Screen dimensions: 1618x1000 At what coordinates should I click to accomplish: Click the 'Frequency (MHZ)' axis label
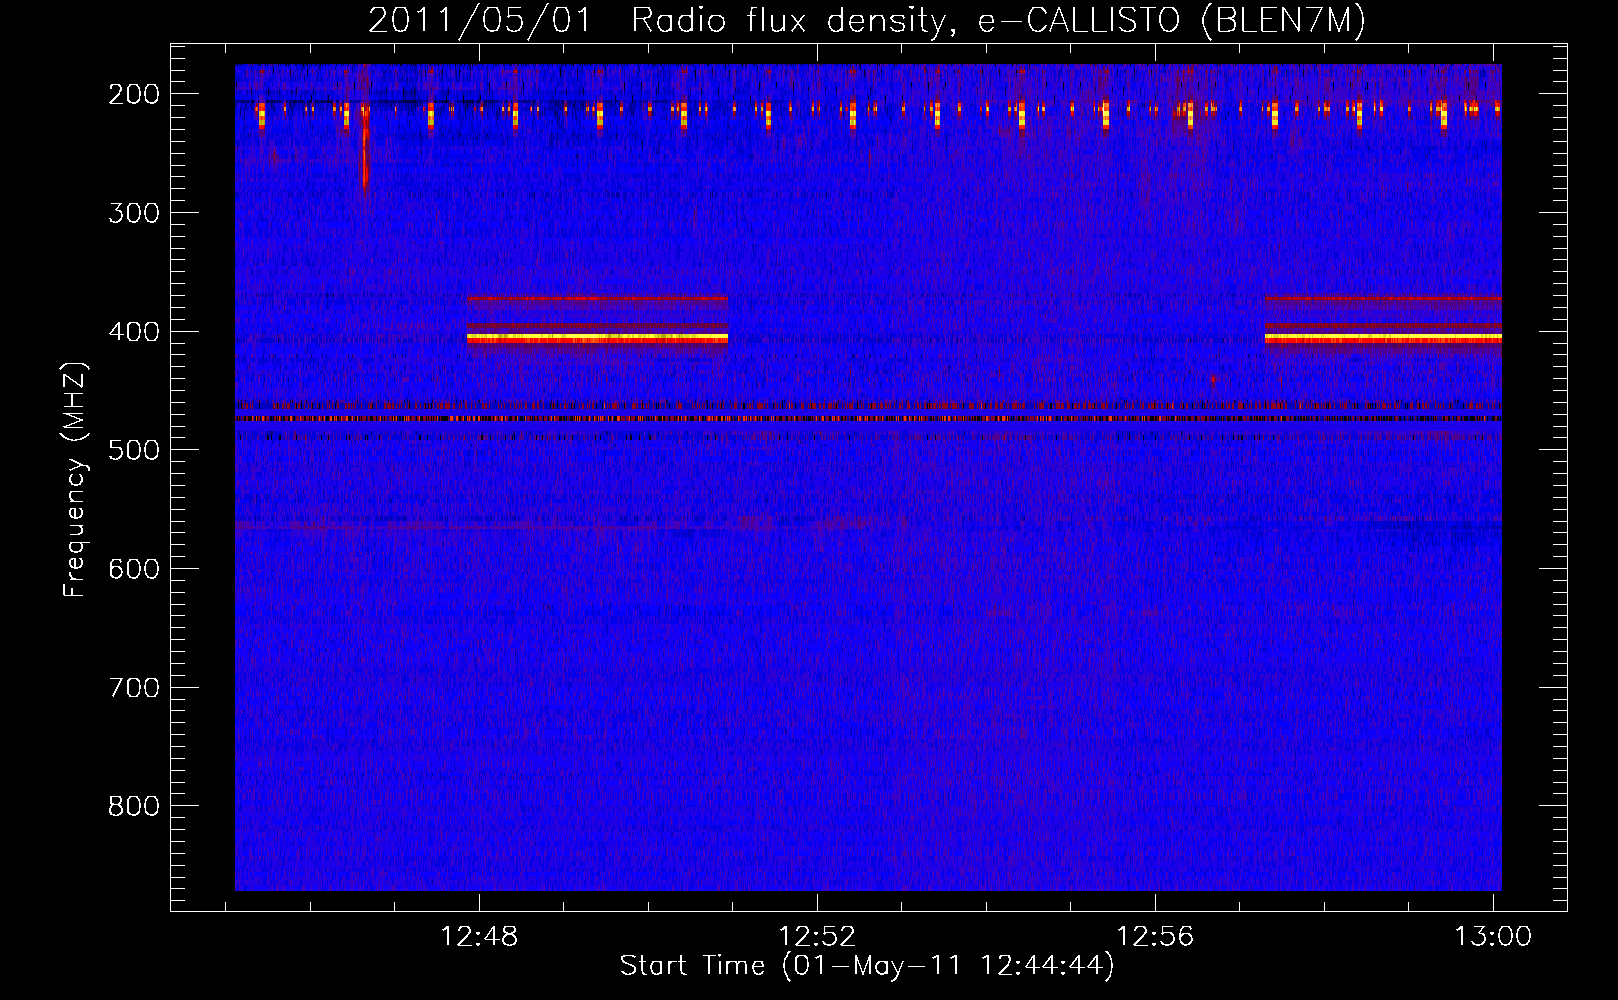tap(74, 479)
